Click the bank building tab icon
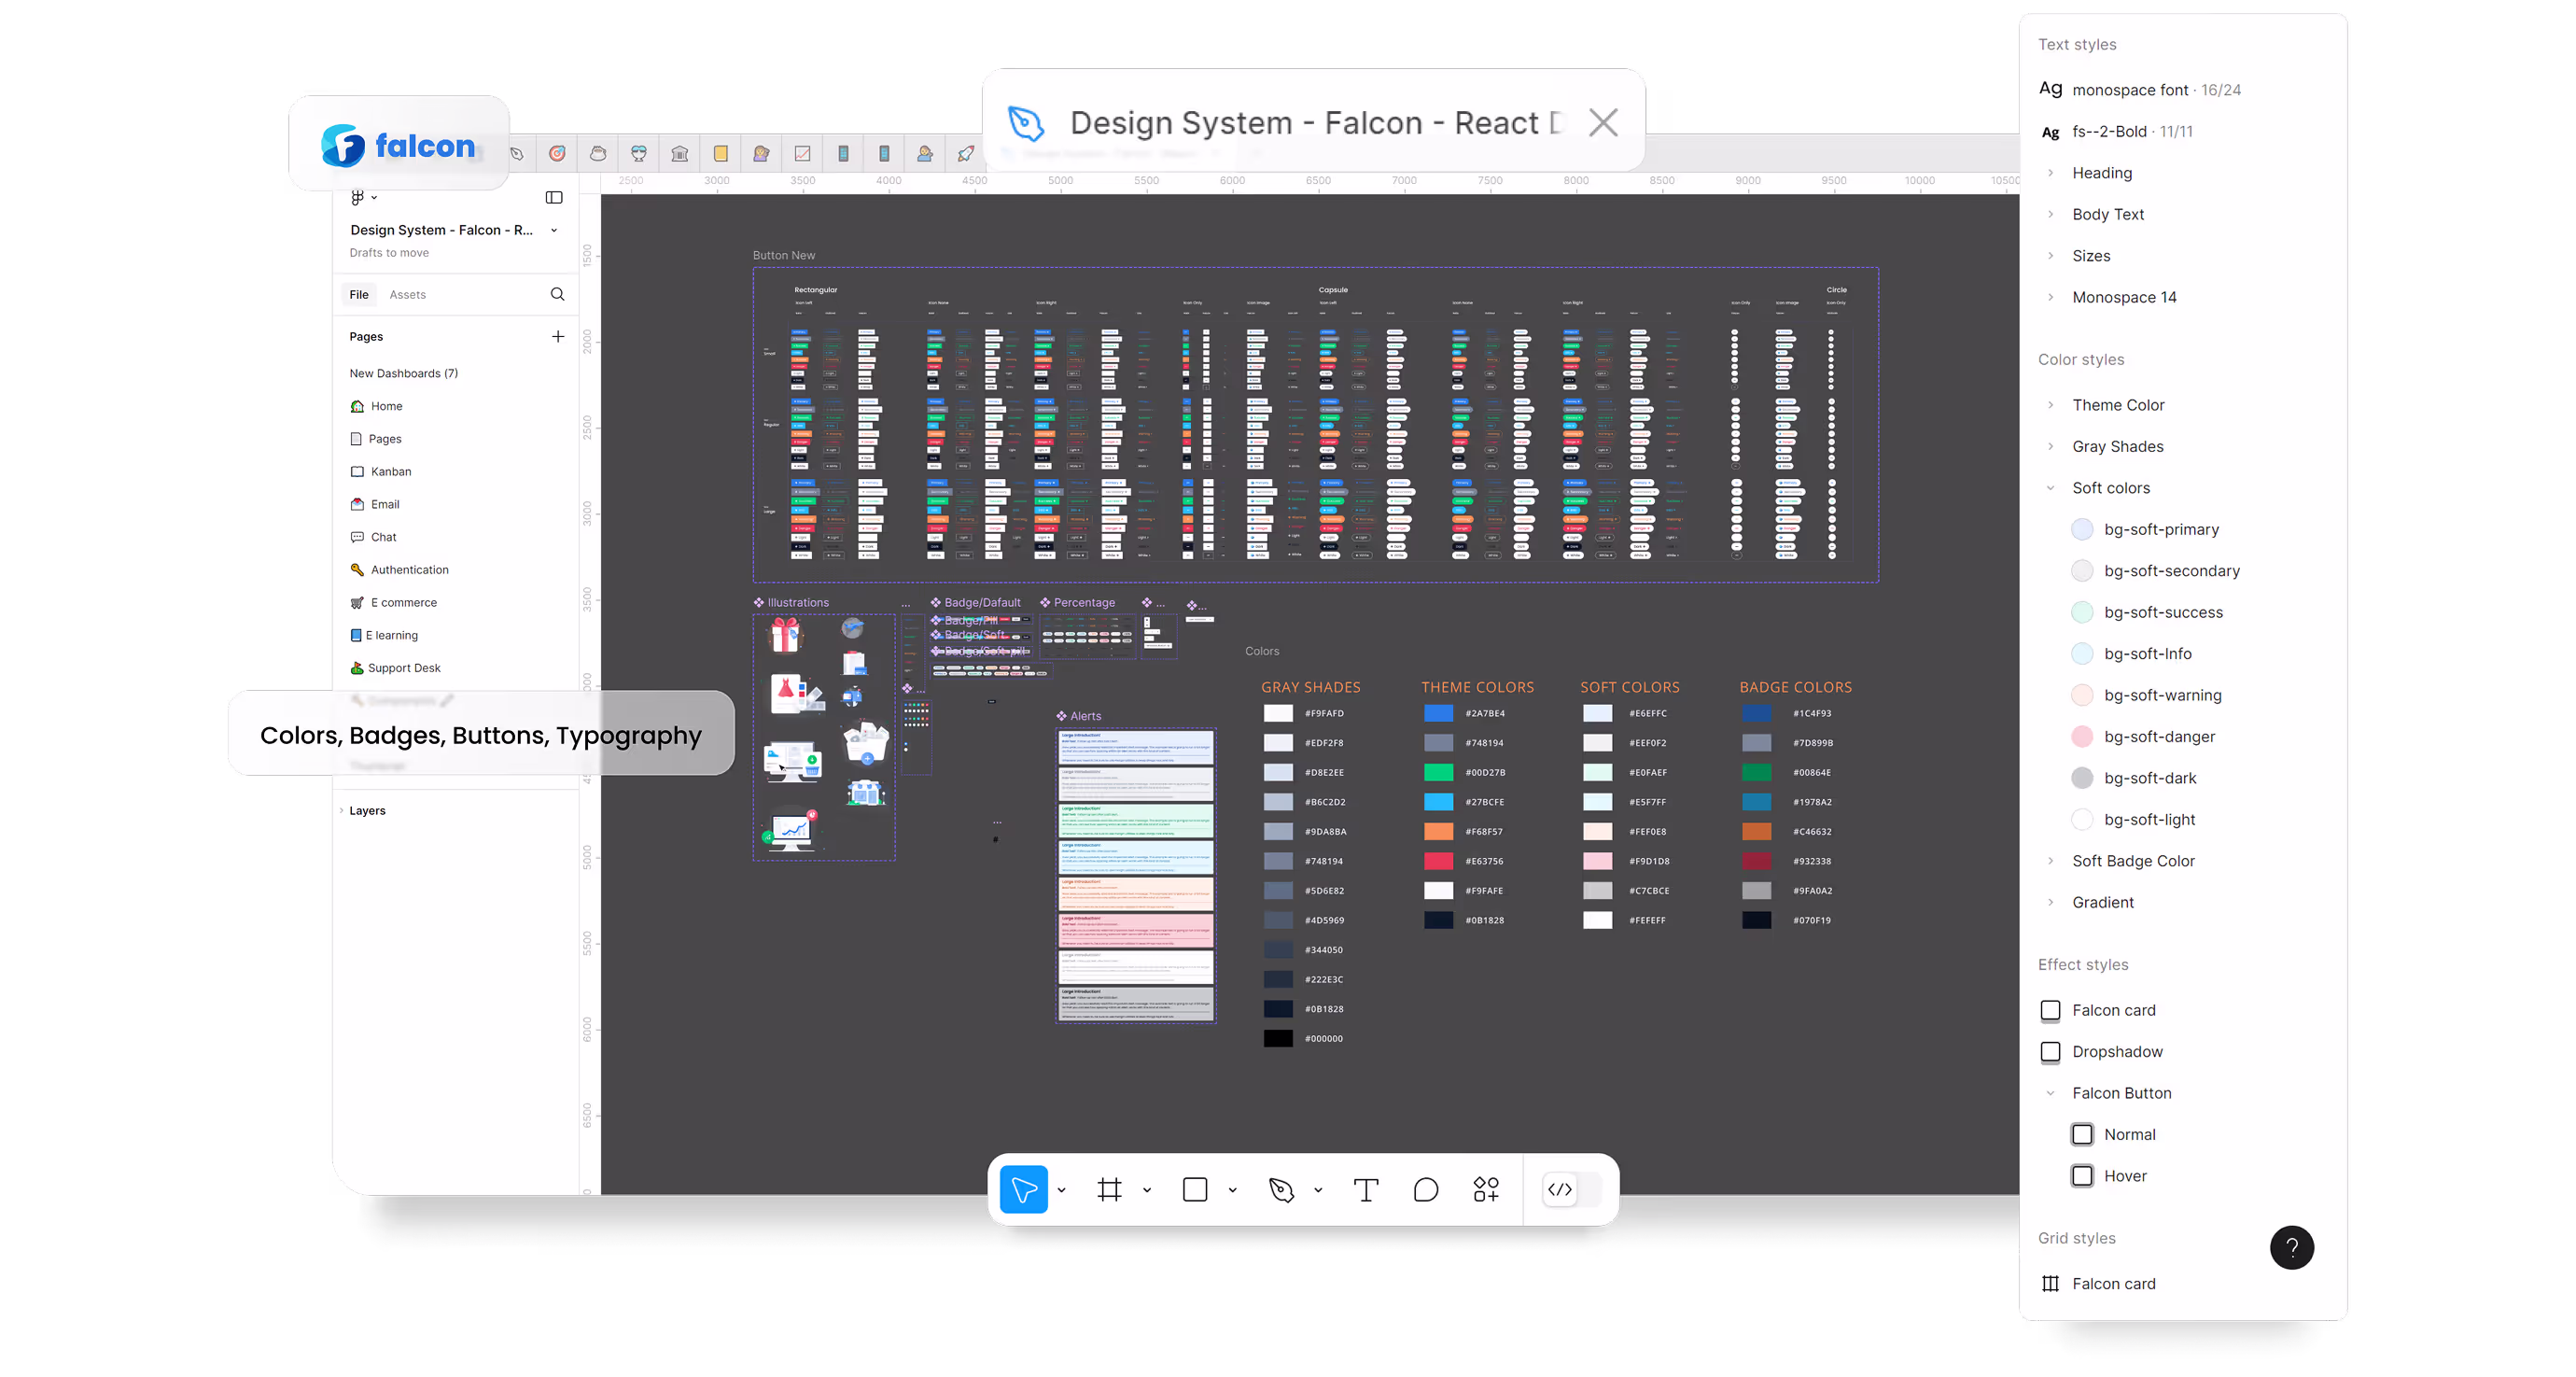Image resolution: width=2576 pixels, height=1377 pixels. [x=680, y=154]
